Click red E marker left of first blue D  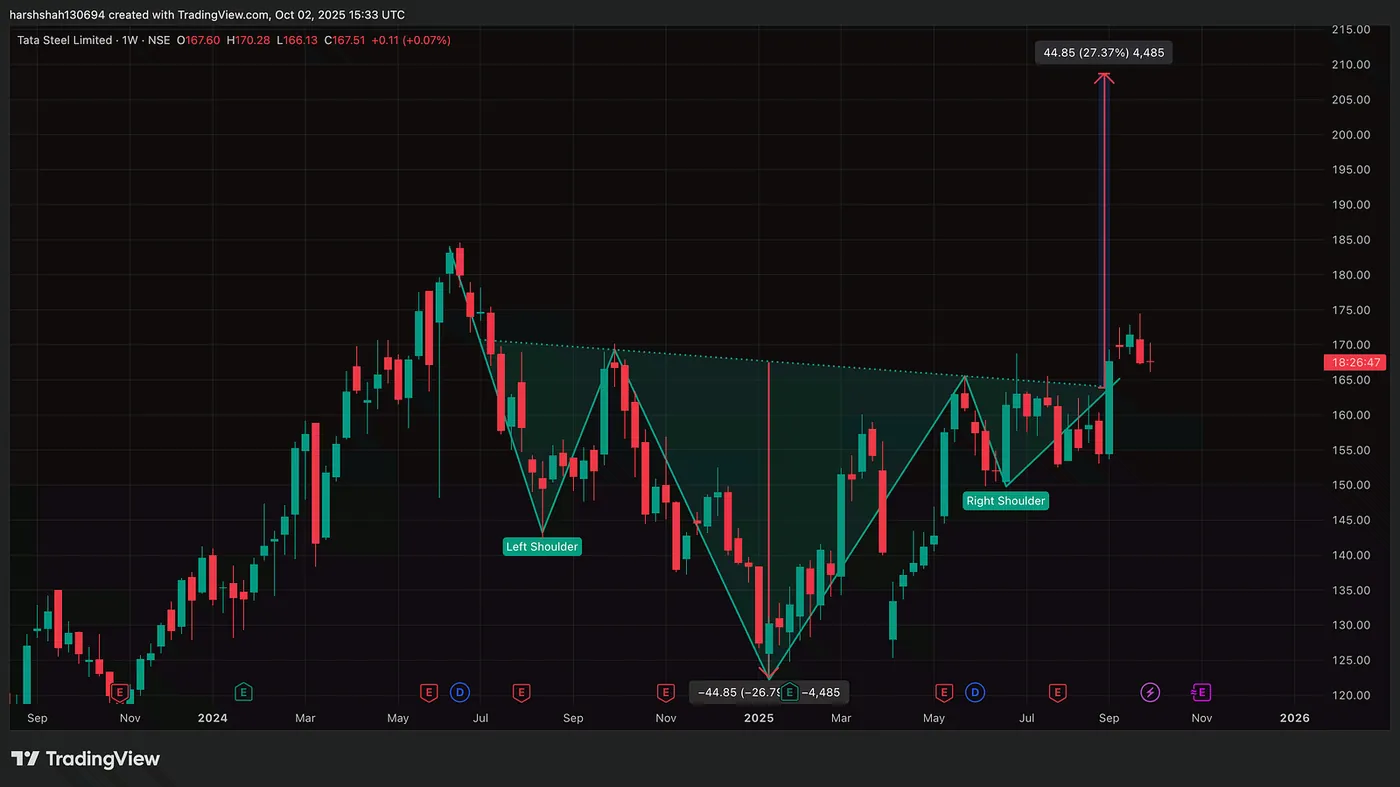[x=429, y=691]
